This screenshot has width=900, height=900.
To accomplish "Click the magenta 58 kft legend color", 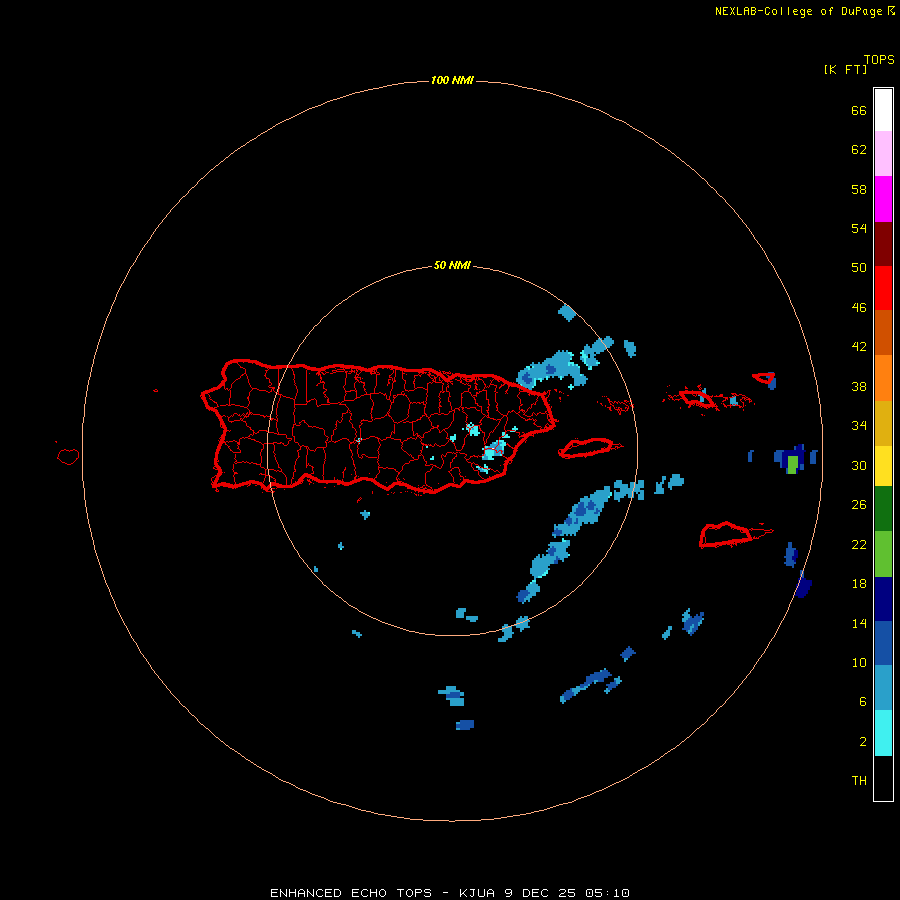I will click(x=883, y=199).
